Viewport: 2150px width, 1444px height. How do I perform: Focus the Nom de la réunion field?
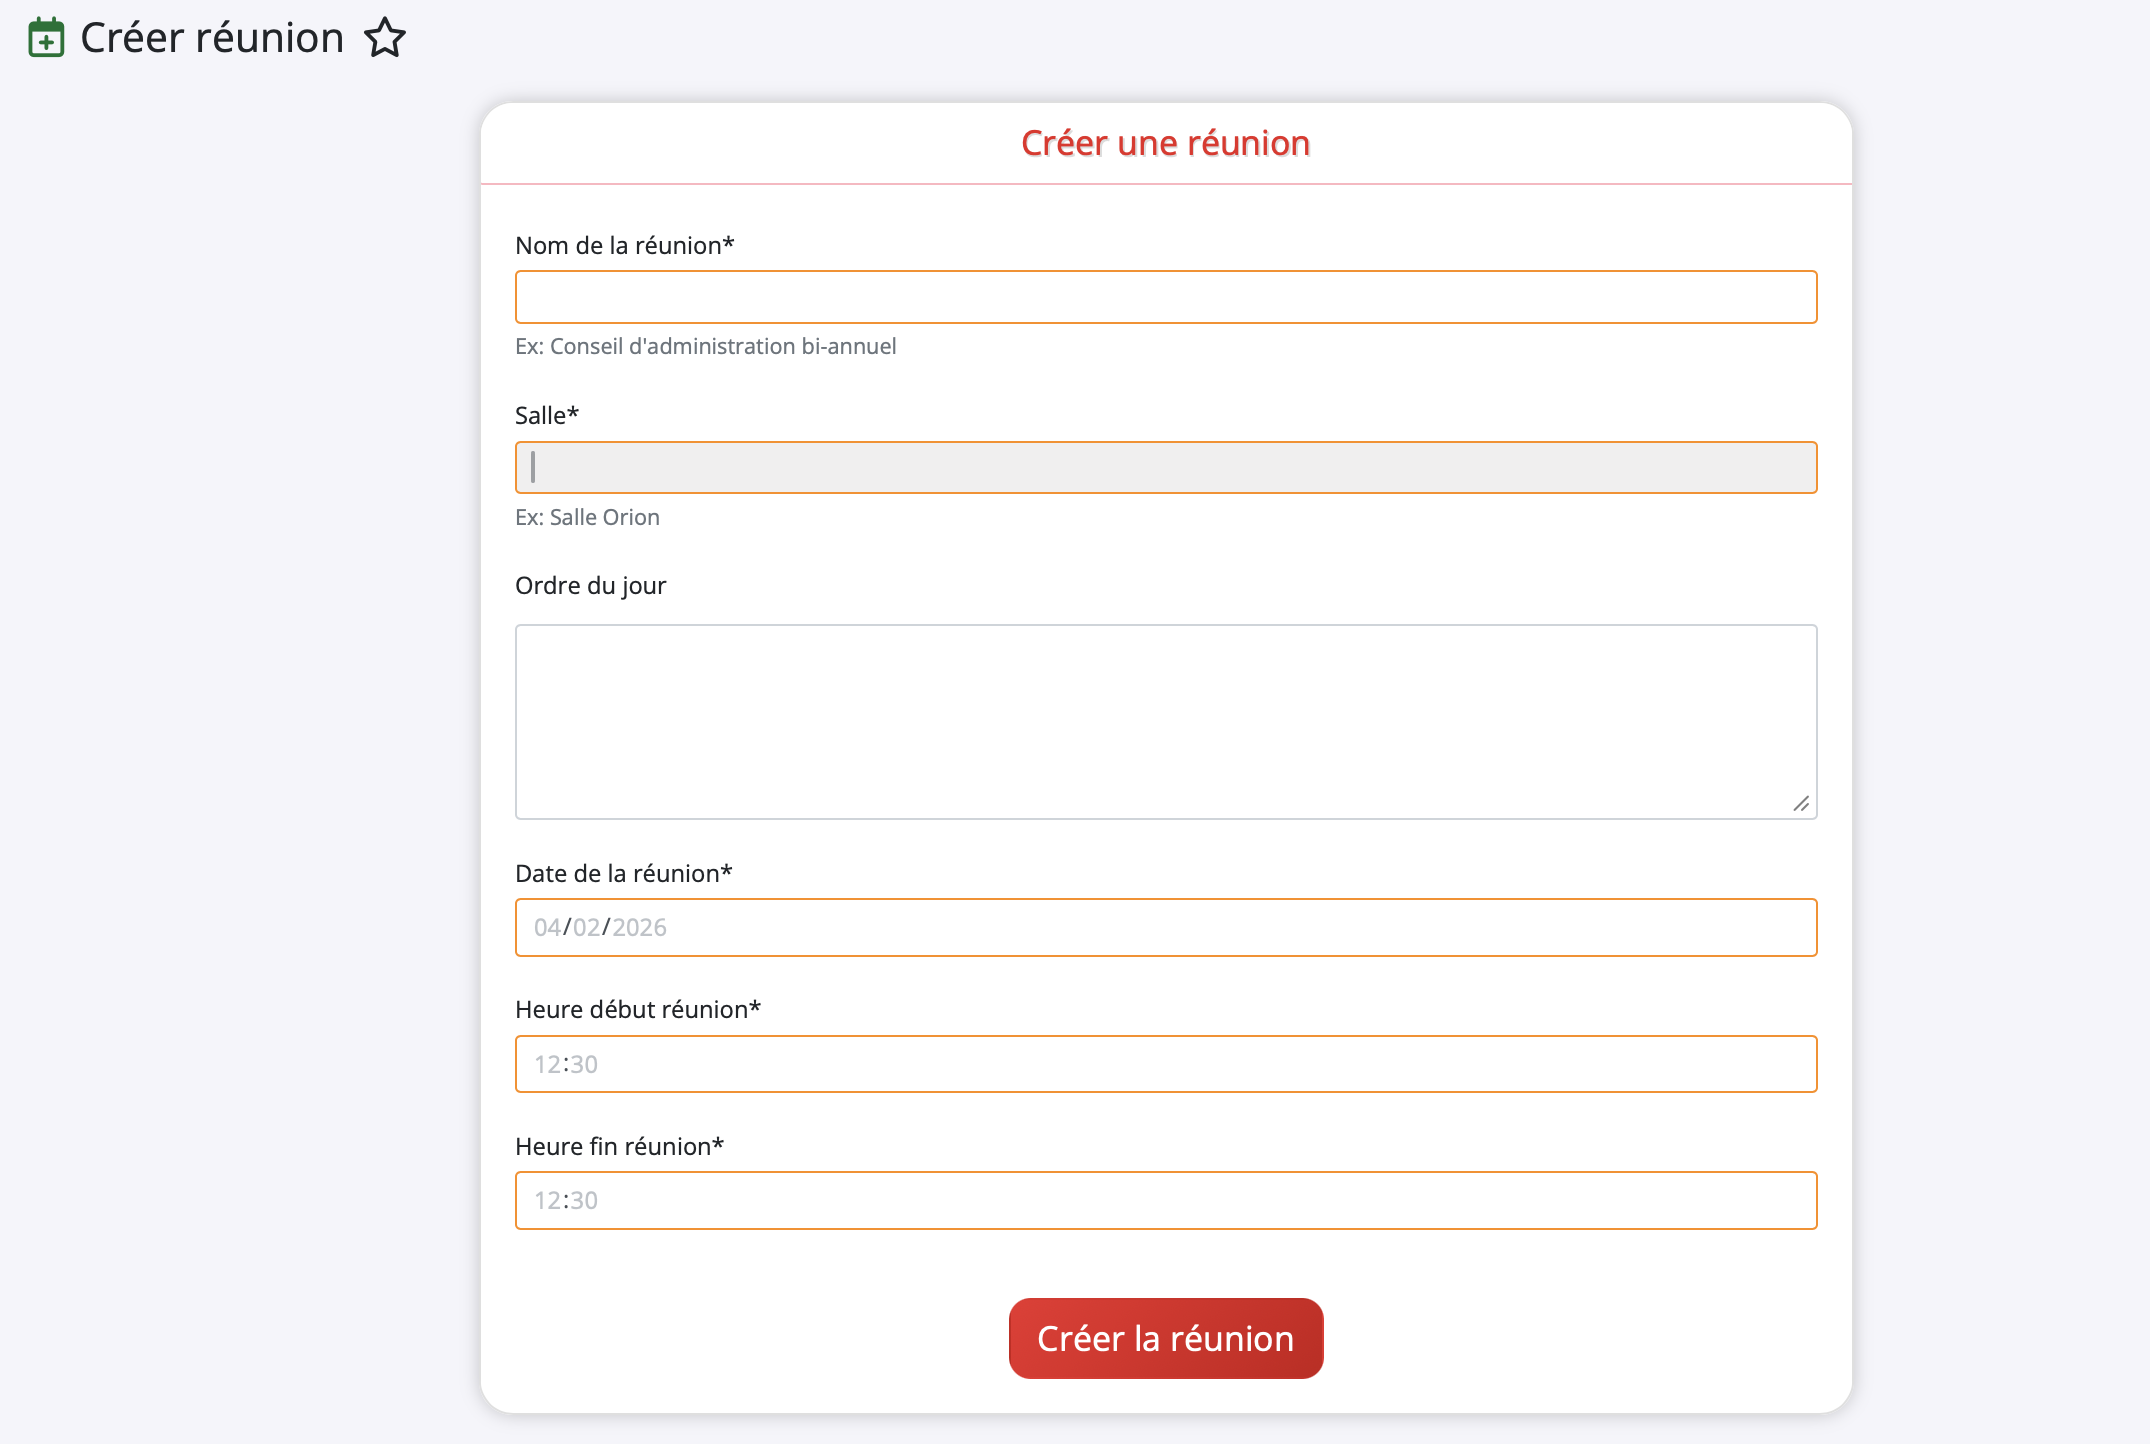[1165, 297]
